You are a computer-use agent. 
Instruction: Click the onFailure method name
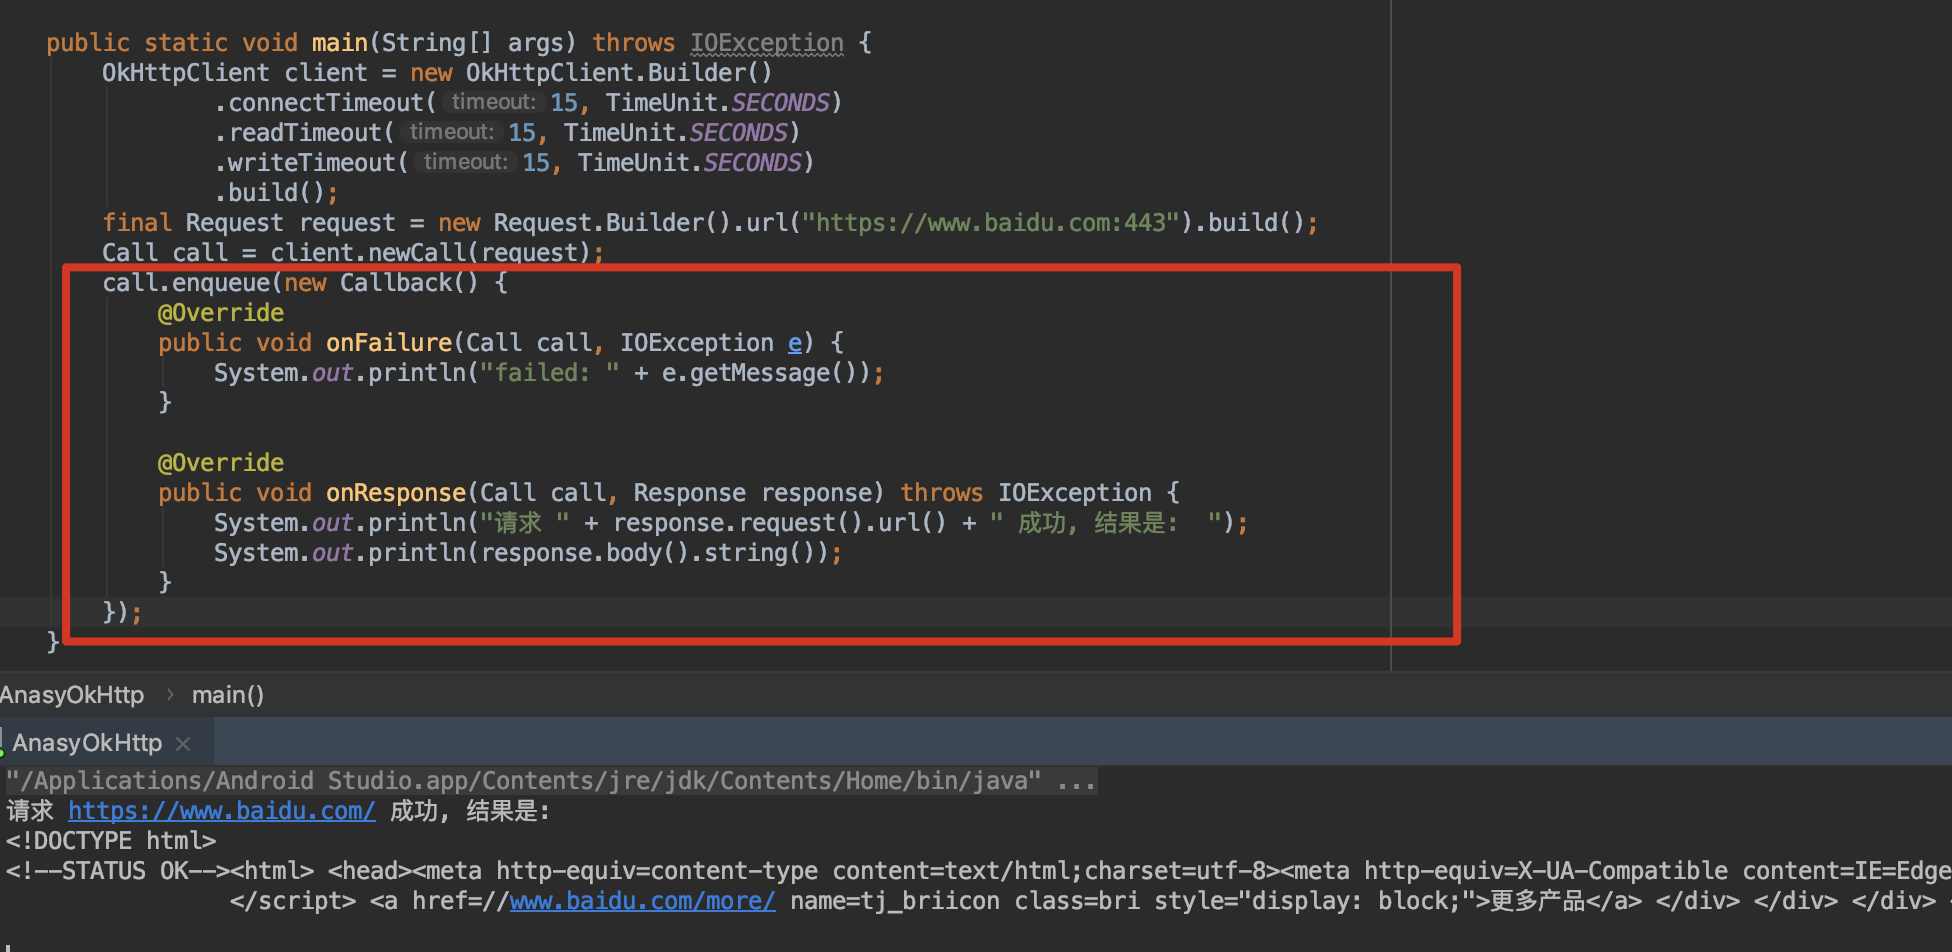pos(389,343)
